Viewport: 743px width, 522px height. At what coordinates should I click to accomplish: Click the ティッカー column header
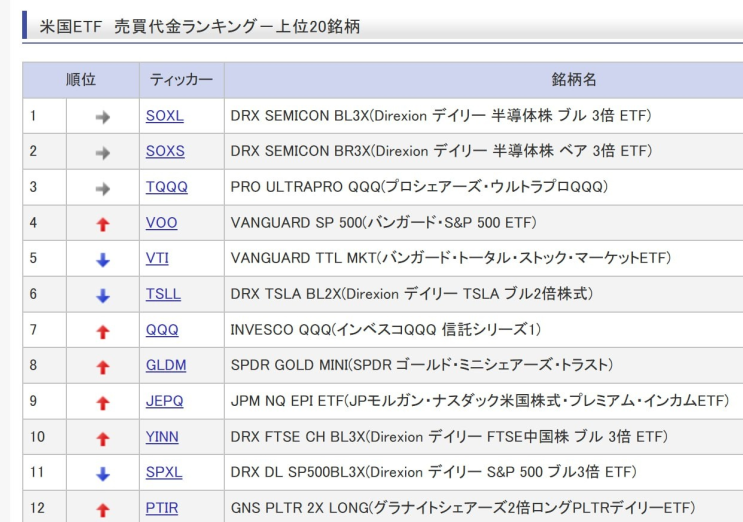[182, 80]
